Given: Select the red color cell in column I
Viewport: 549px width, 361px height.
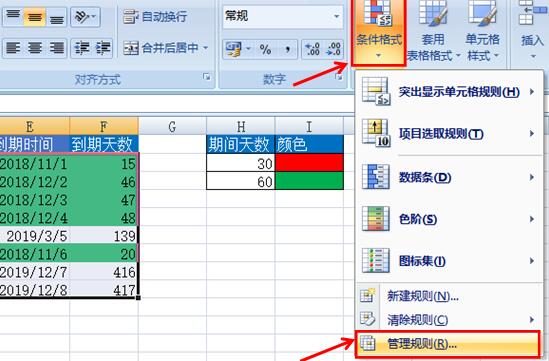Looking at the screenshot, I should tap(309, 163).
